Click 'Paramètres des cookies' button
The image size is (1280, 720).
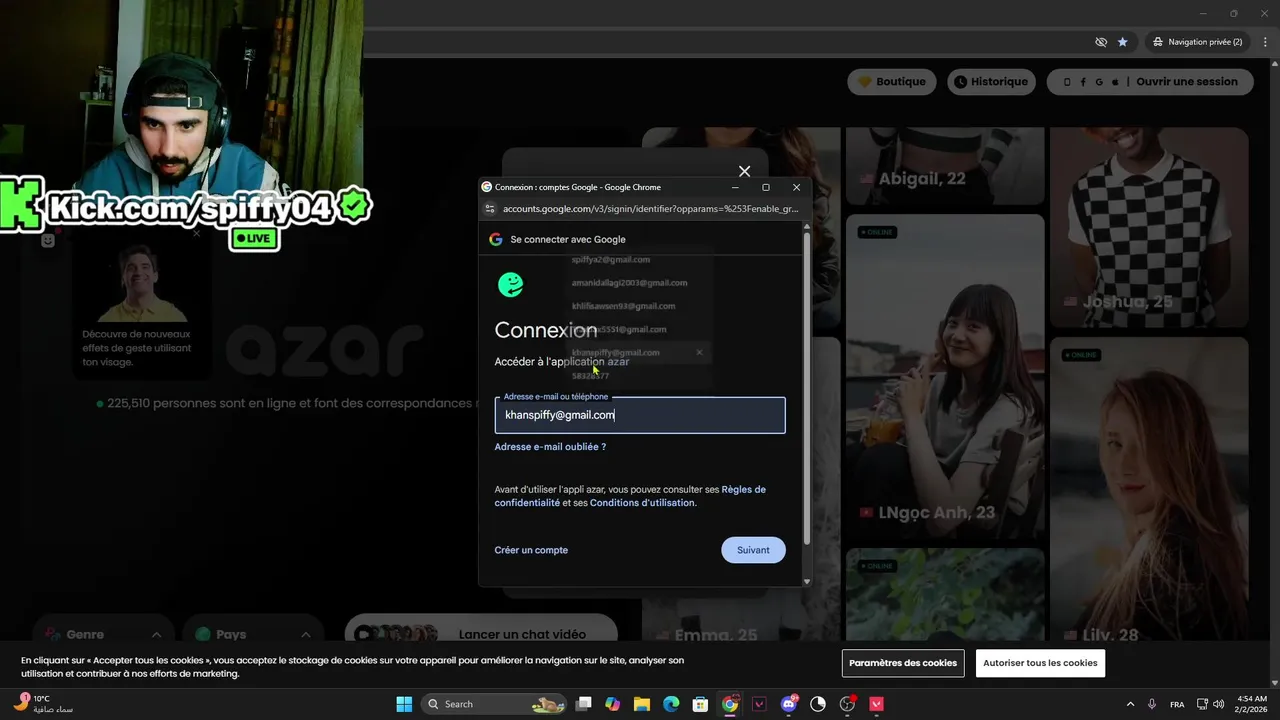point(904,663)
